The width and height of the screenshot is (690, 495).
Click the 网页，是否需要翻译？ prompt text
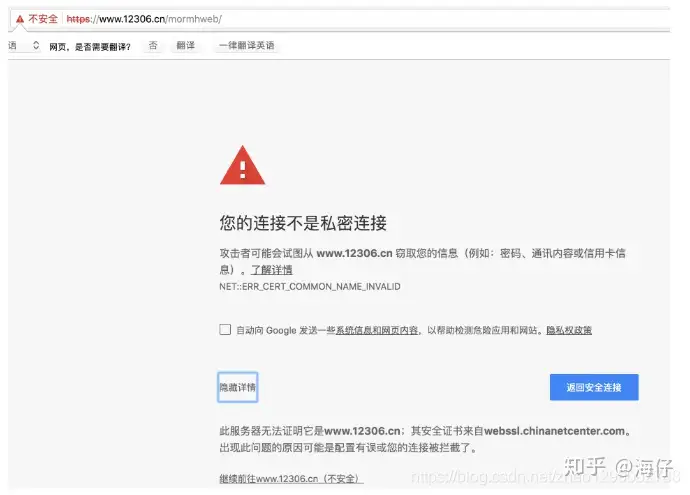pos(90,47)
